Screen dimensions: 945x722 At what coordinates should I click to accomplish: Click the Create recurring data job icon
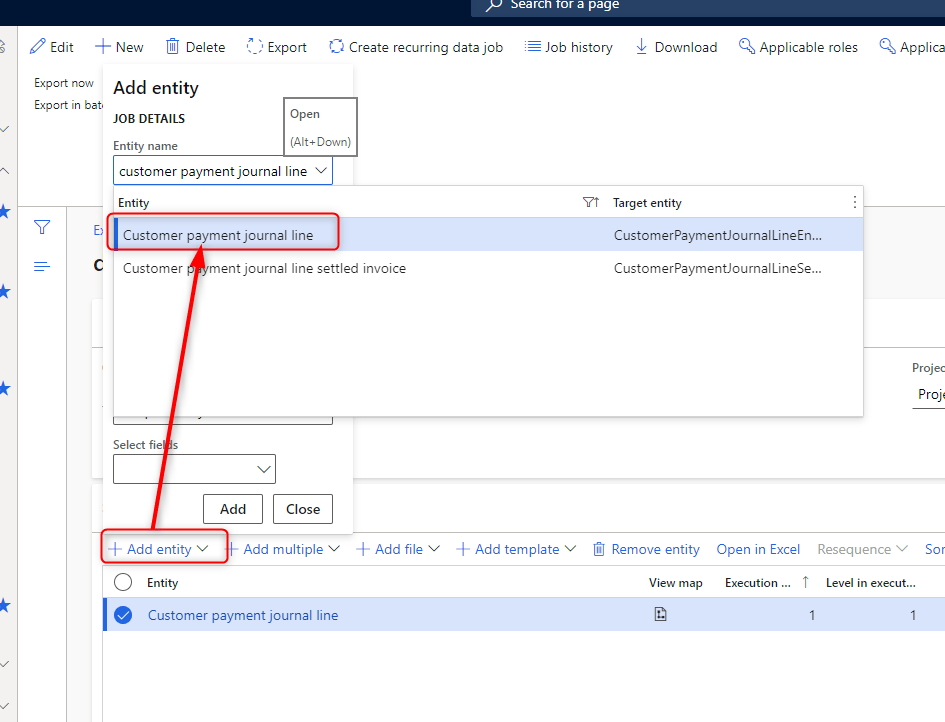point(336,47)
